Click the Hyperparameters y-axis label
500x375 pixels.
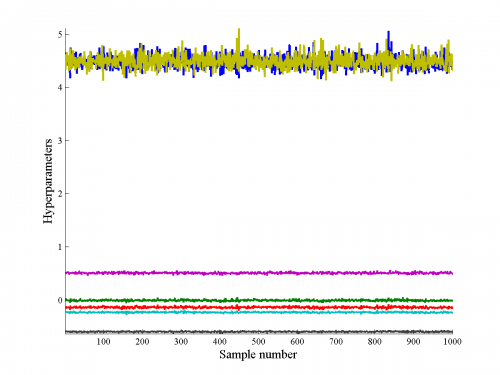pos(48,181)
